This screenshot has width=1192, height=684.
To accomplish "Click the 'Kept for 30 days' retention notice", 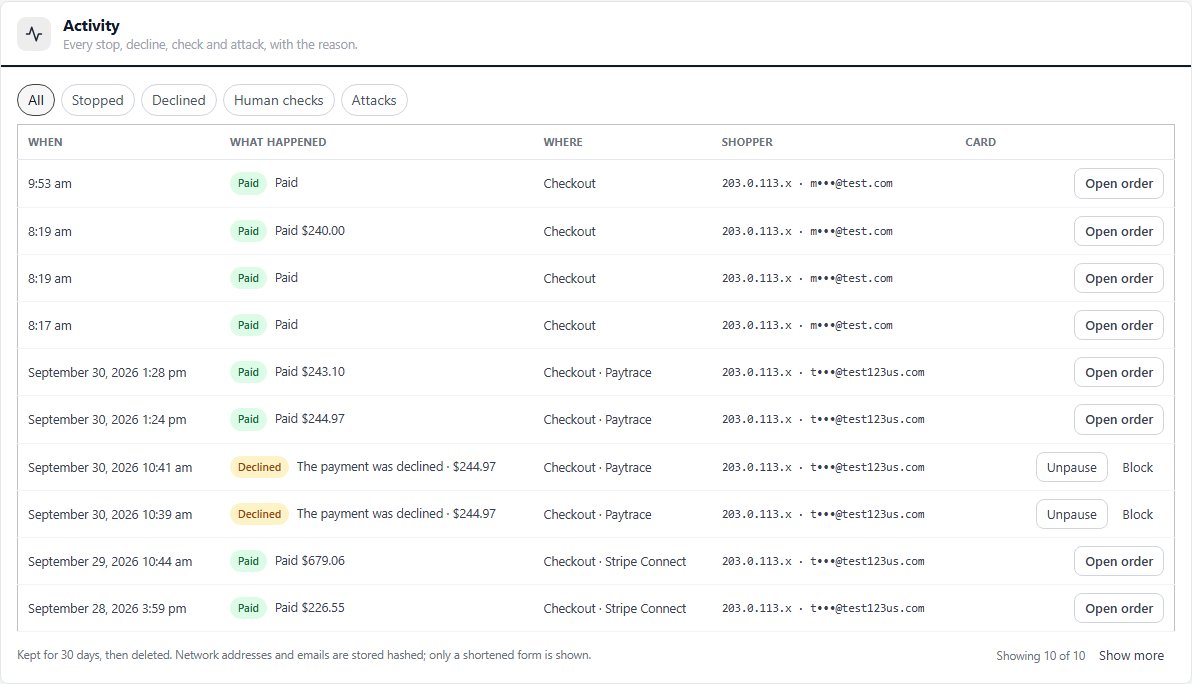I will (304, 655).
